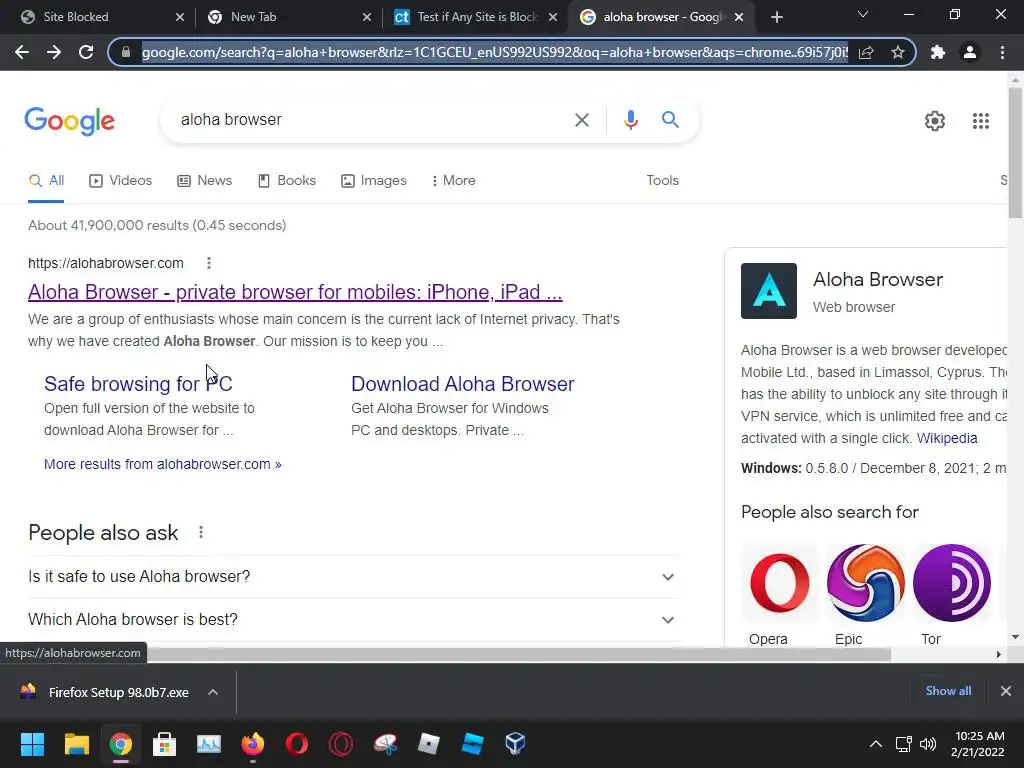Open Chrome from the taskbar
The height and width of the screenshot is (768, 1024).
[x=120, y=744]
